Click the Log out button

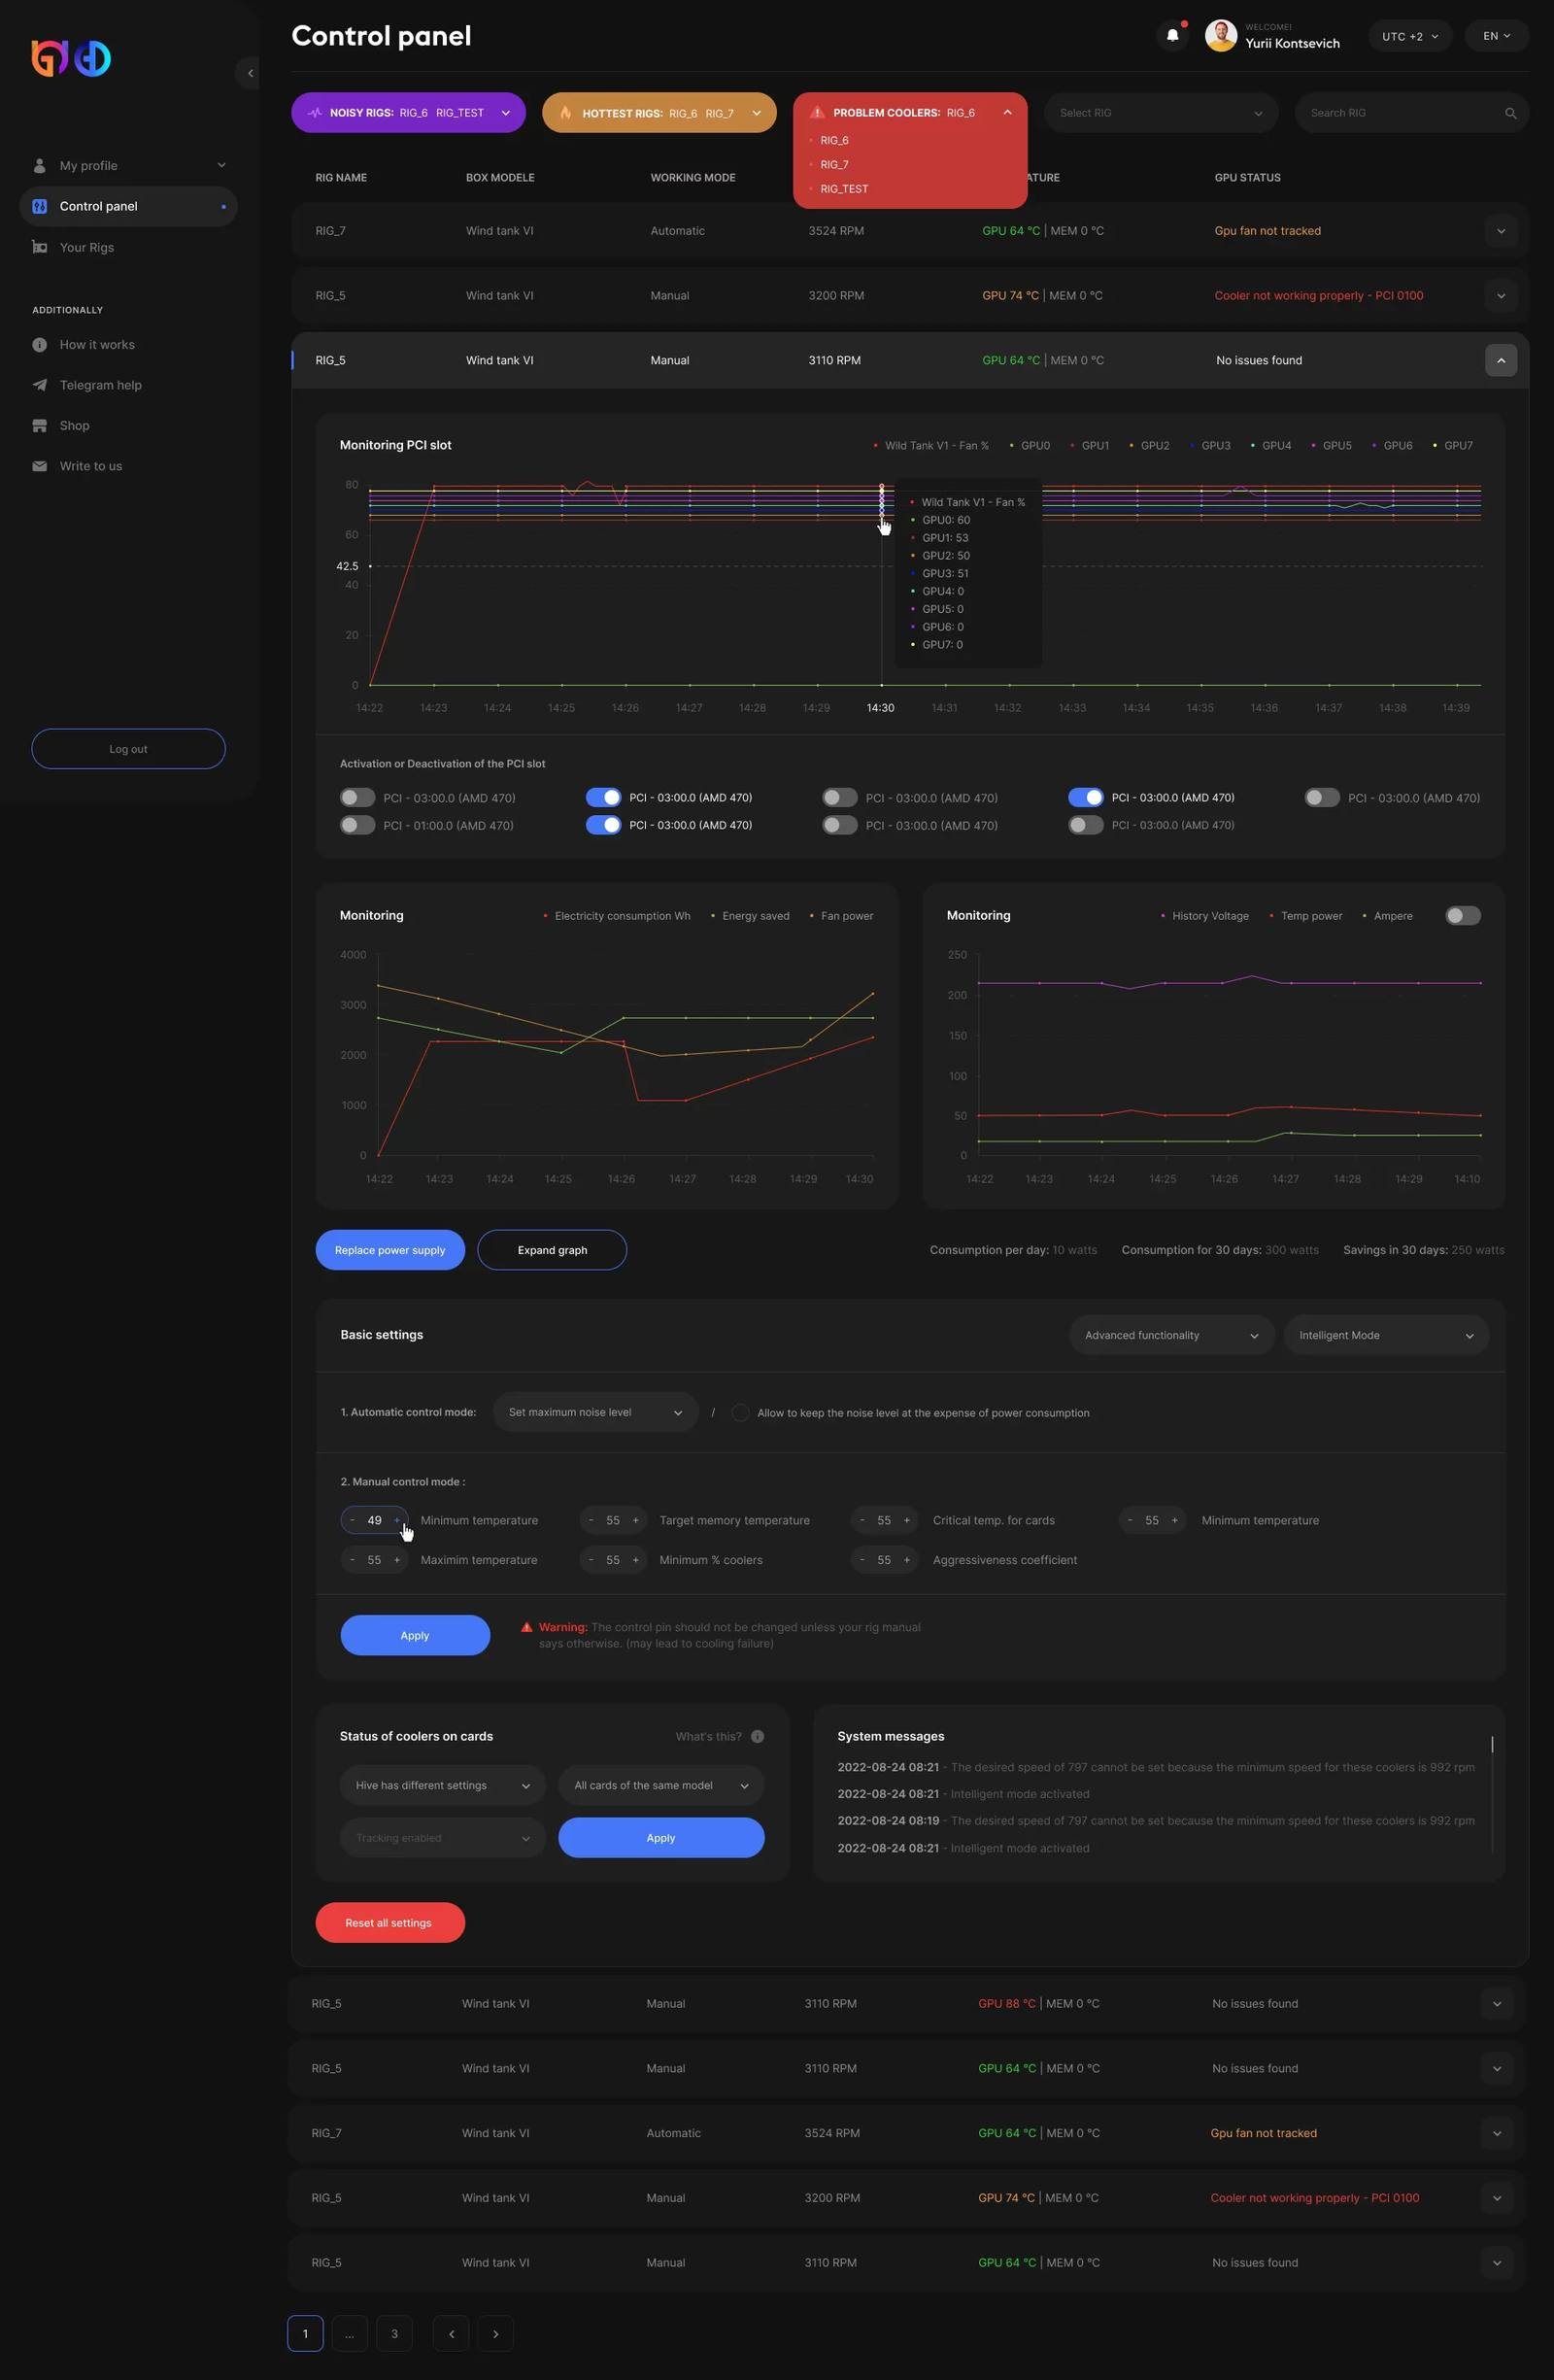coord(128,749)
